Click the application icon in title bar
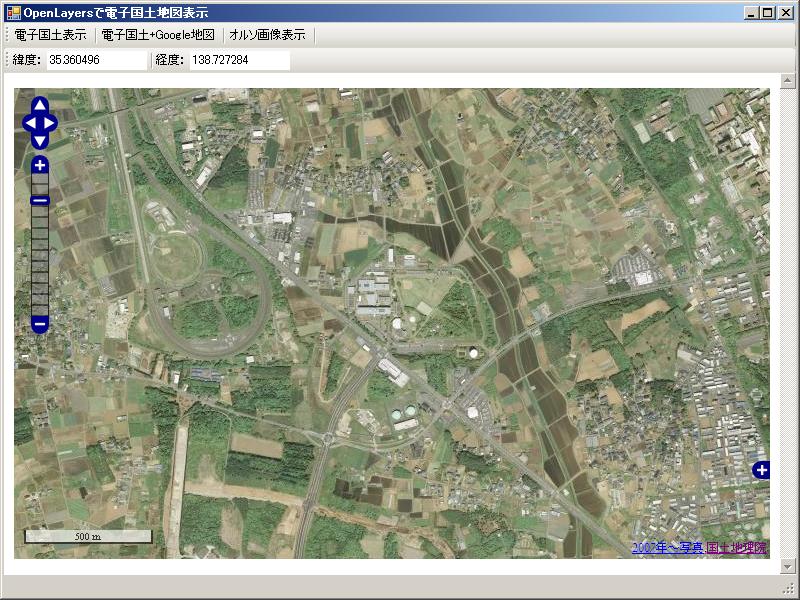 click(x=13, y=13)
